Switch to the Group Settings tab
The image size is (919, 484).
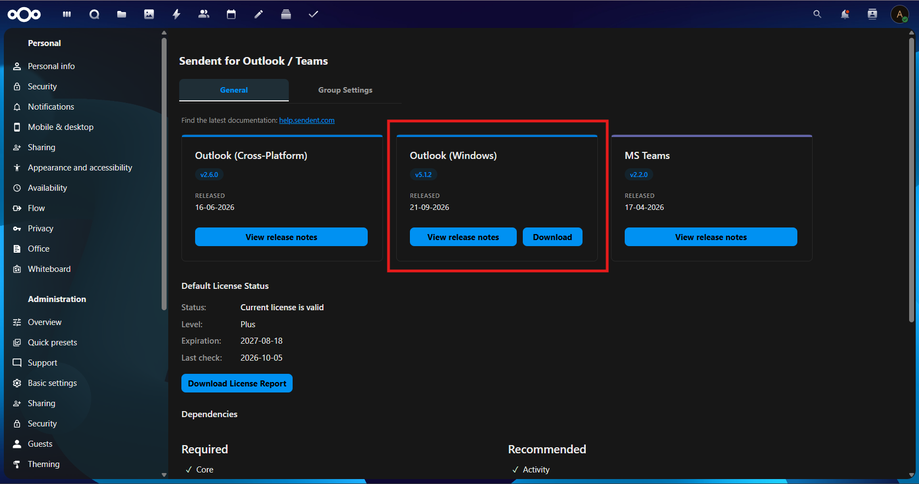345,90
